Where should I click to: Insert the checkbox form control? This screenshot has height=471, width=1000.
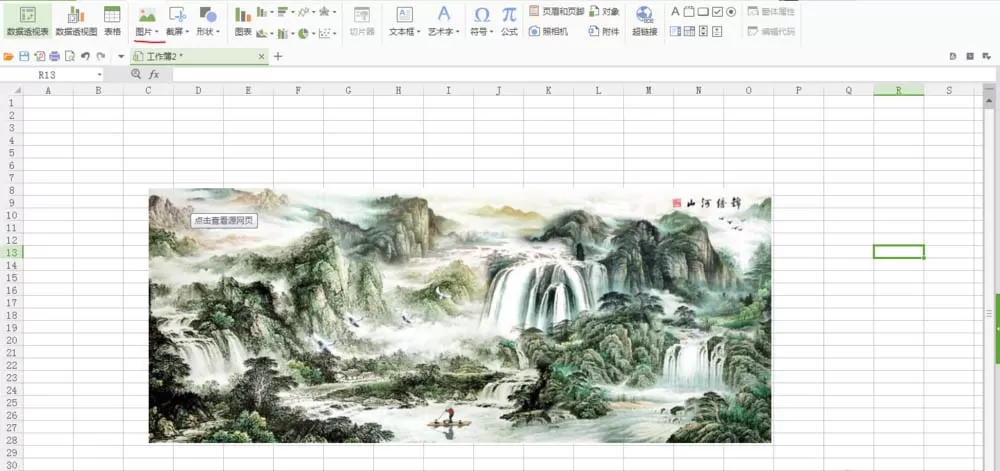point(717,11)
